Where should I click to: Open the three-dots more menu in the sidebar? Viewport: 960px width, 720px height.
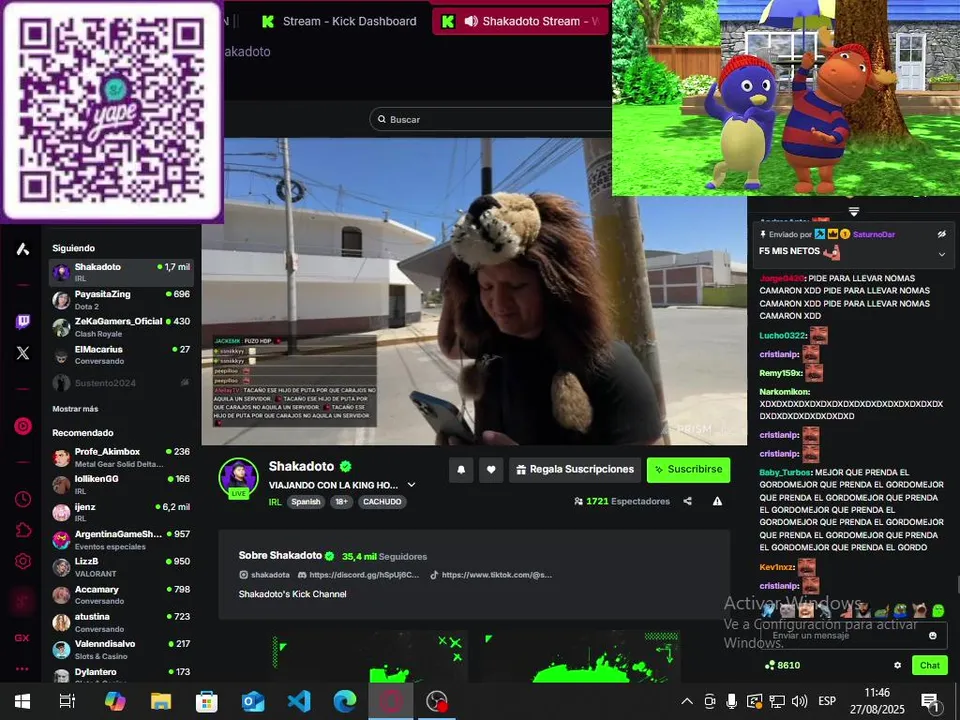click(x=22, y=669)
